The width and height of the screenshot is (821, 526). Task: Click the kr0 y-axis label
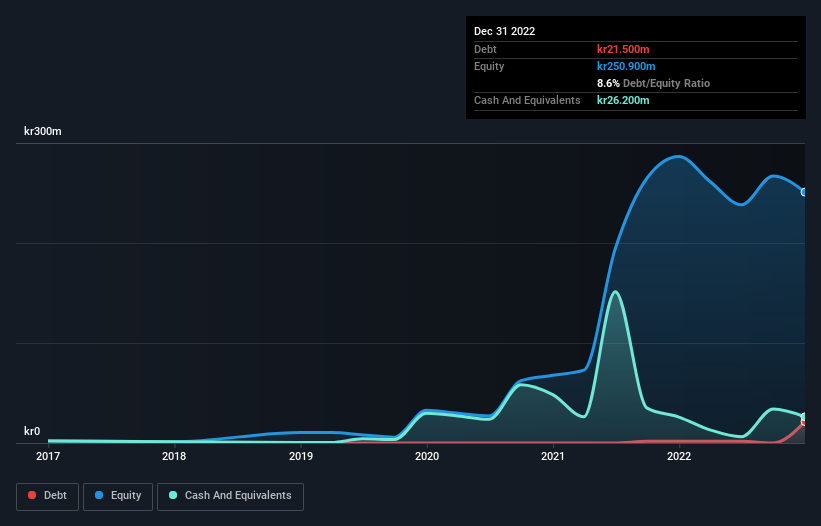tap(32, 431)
